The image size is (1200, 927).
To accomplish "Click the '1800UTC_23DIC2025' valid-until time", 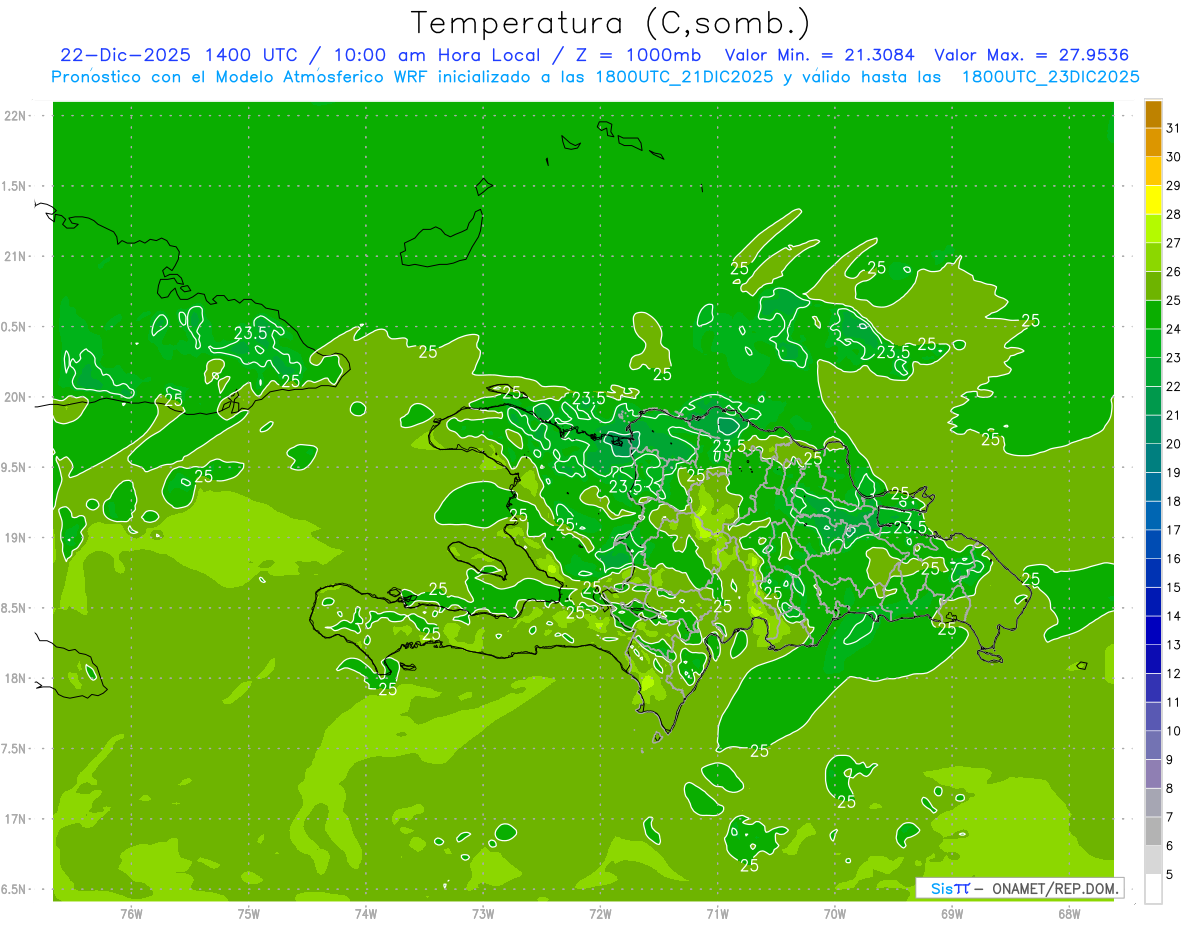I will (x=1050, y=77).
